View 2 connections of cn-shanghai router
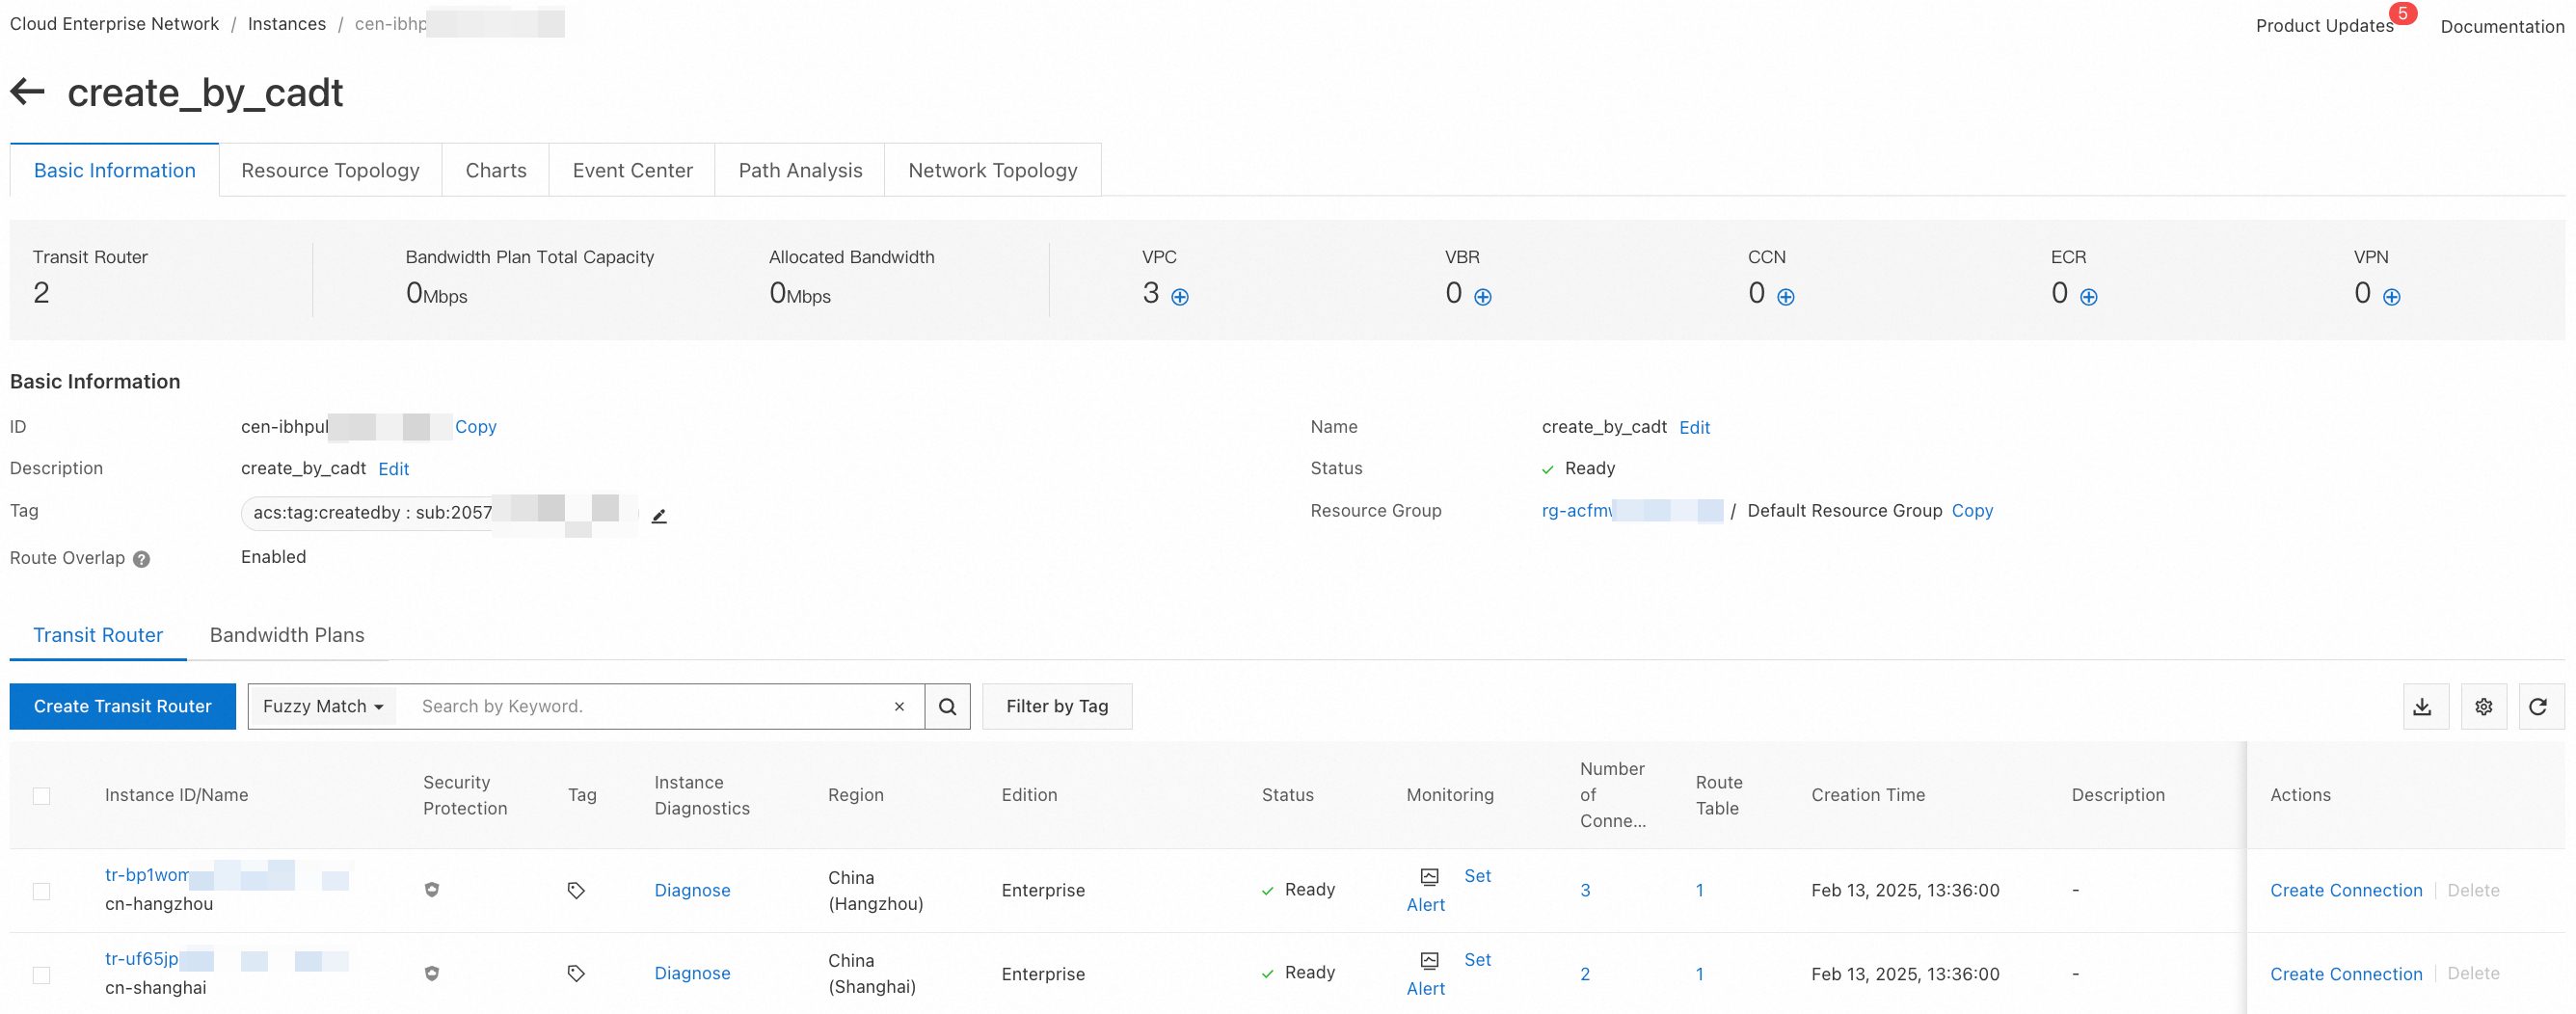The width and height of the screenshot is (2576, 1014). 1585,974
